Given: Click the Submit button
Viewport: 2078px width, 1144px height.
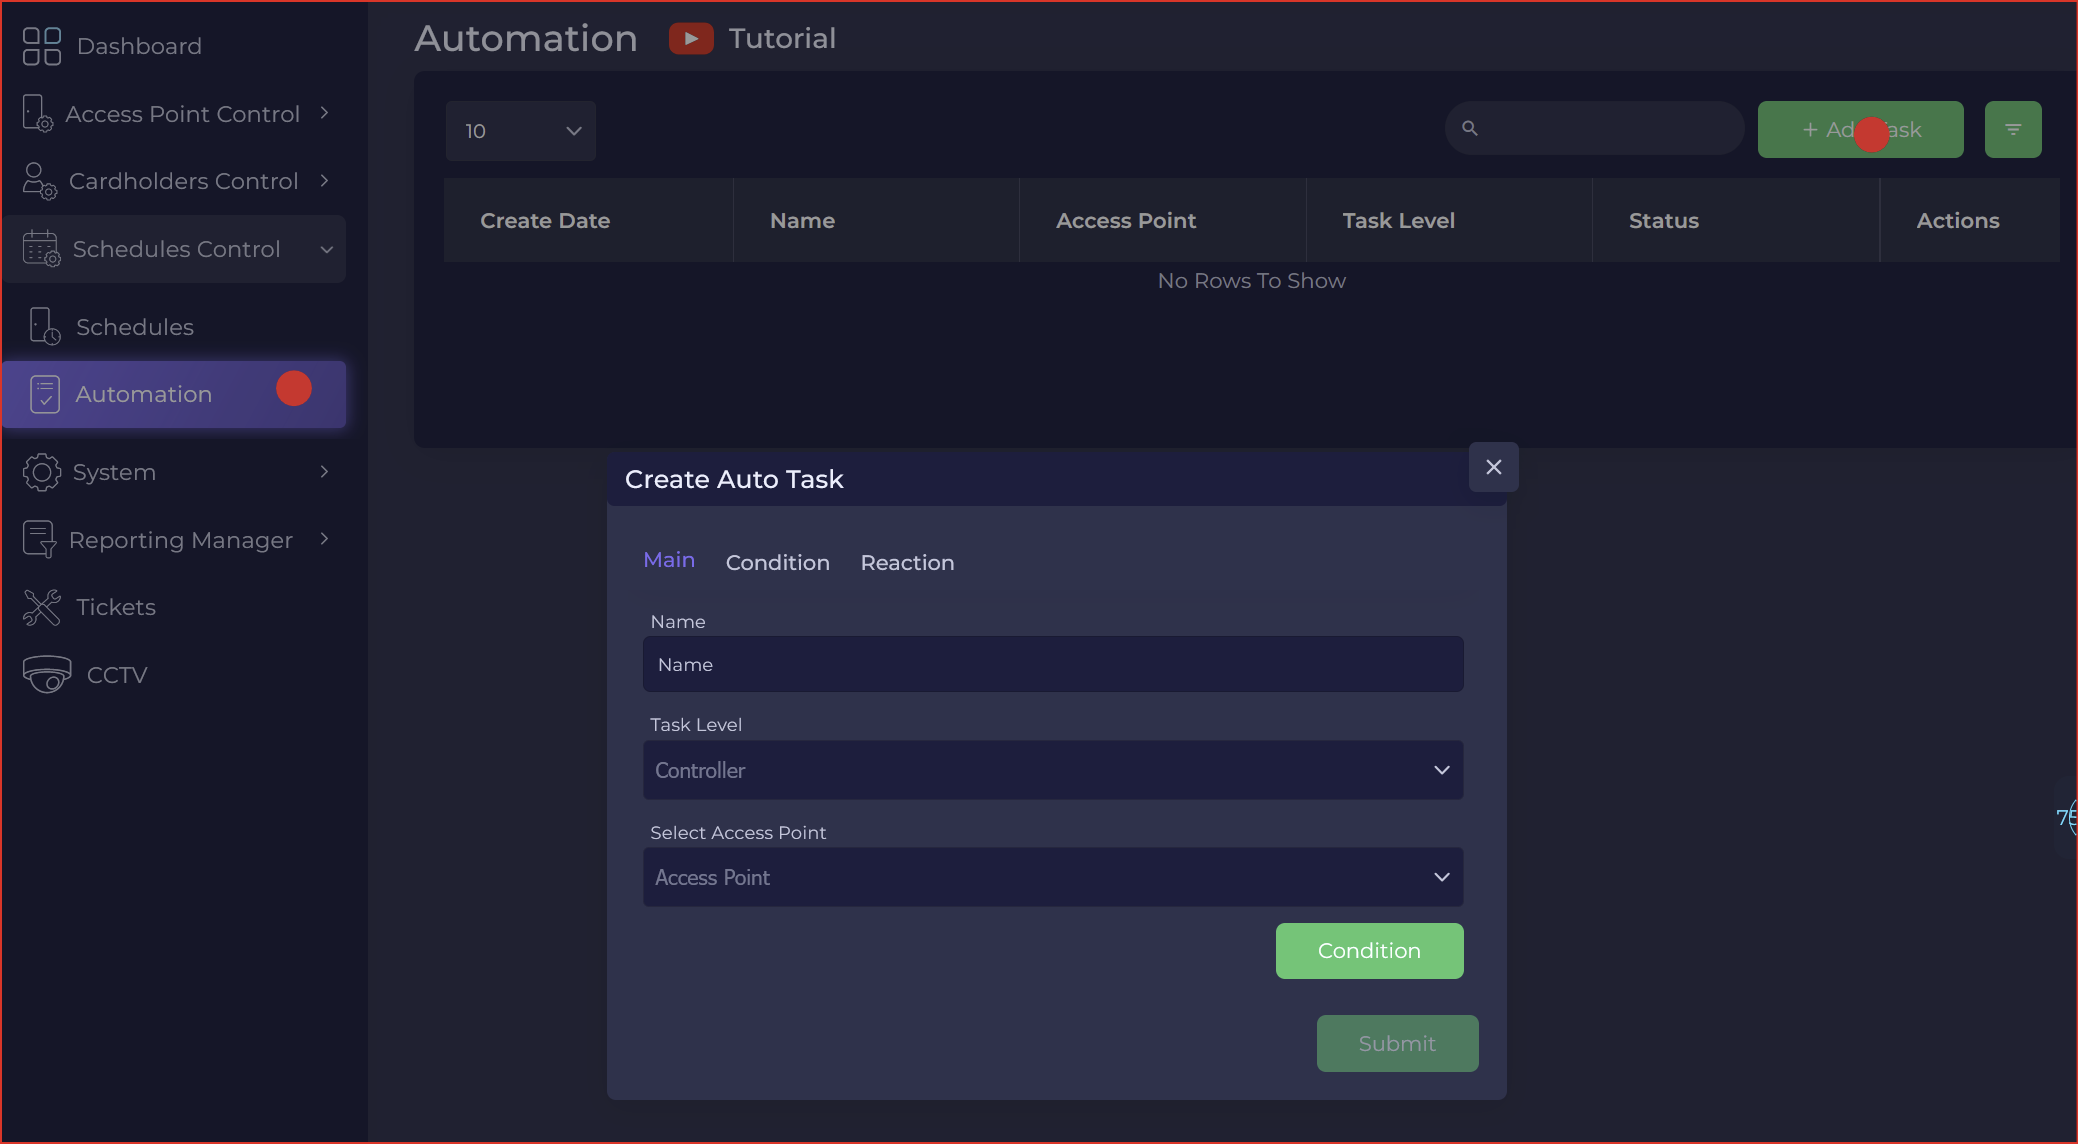Looking at the screenshot, I should (x=1398, y=1044).
